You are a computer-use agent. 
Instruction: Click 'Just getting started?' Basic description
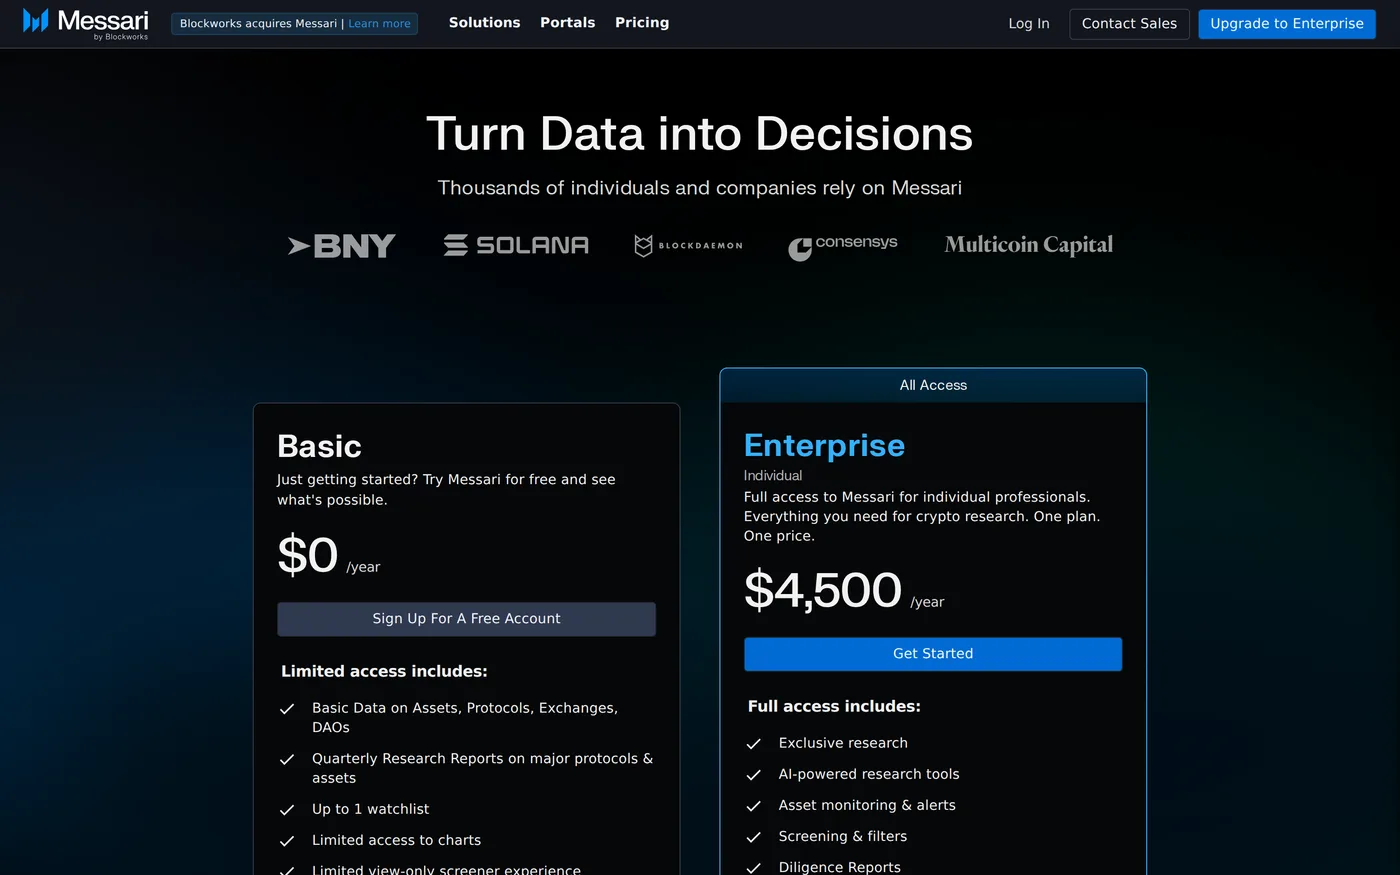(x=446, y=490)
